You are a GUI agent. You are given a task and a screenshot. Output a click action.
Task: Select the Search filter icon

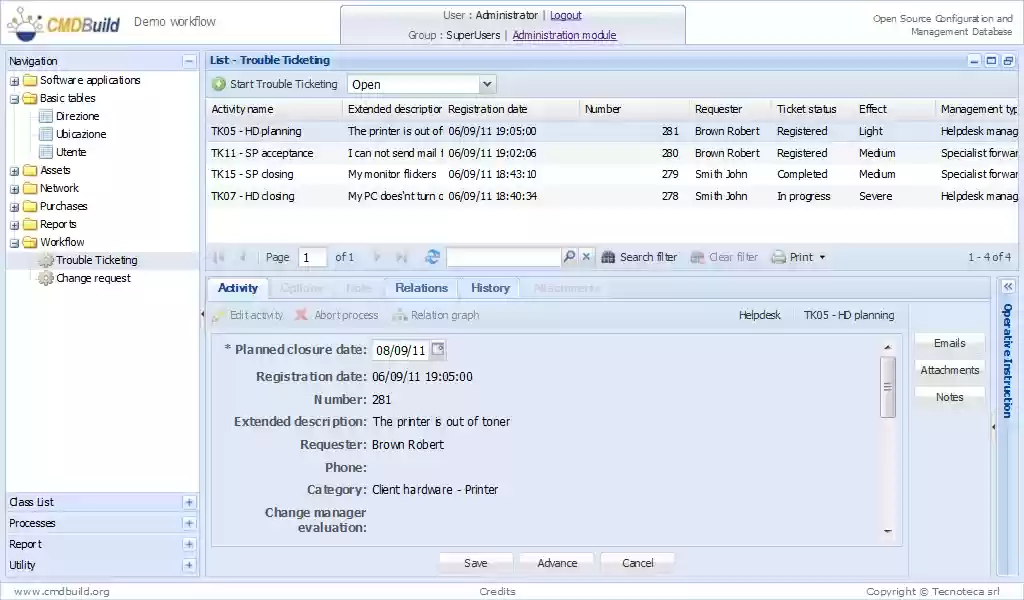click(609, 257)
